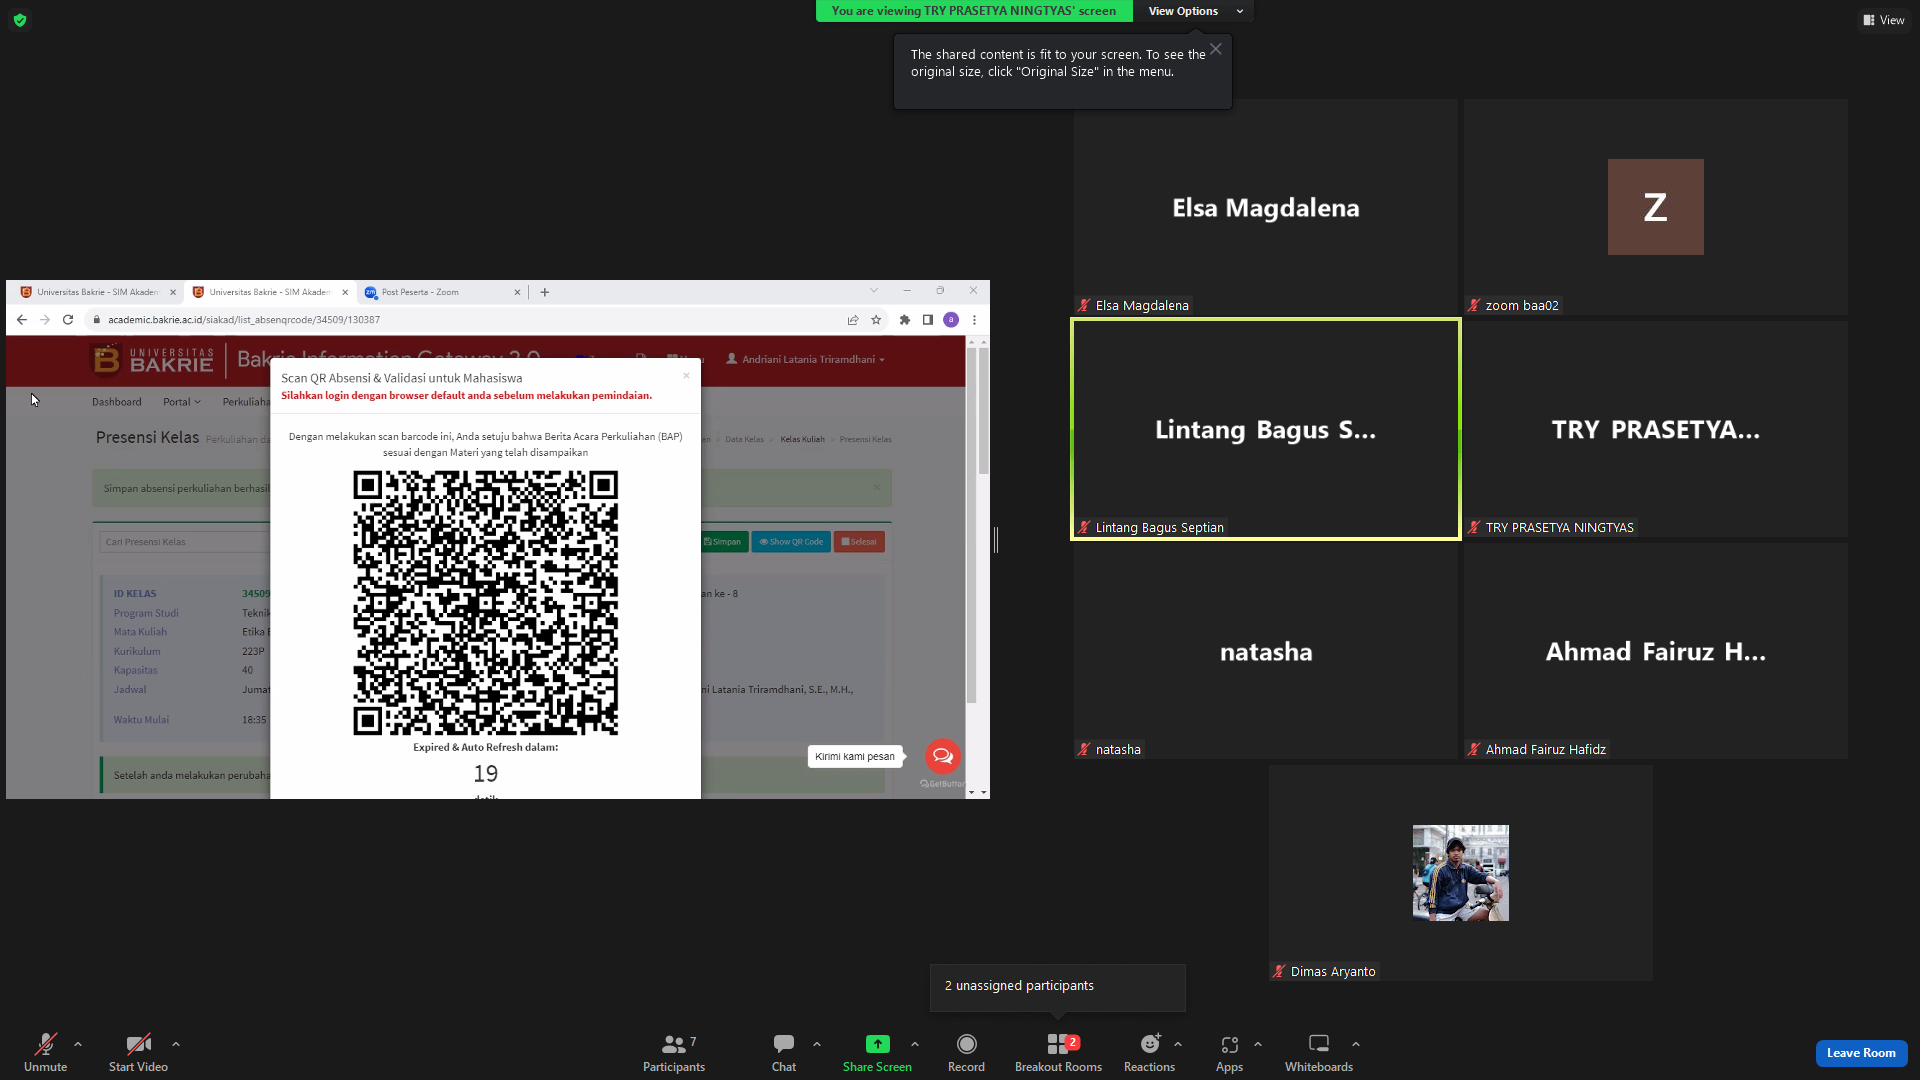
Task: Open the Reactions menu
Action: pyautogui.click(x=1150, y=1053)
